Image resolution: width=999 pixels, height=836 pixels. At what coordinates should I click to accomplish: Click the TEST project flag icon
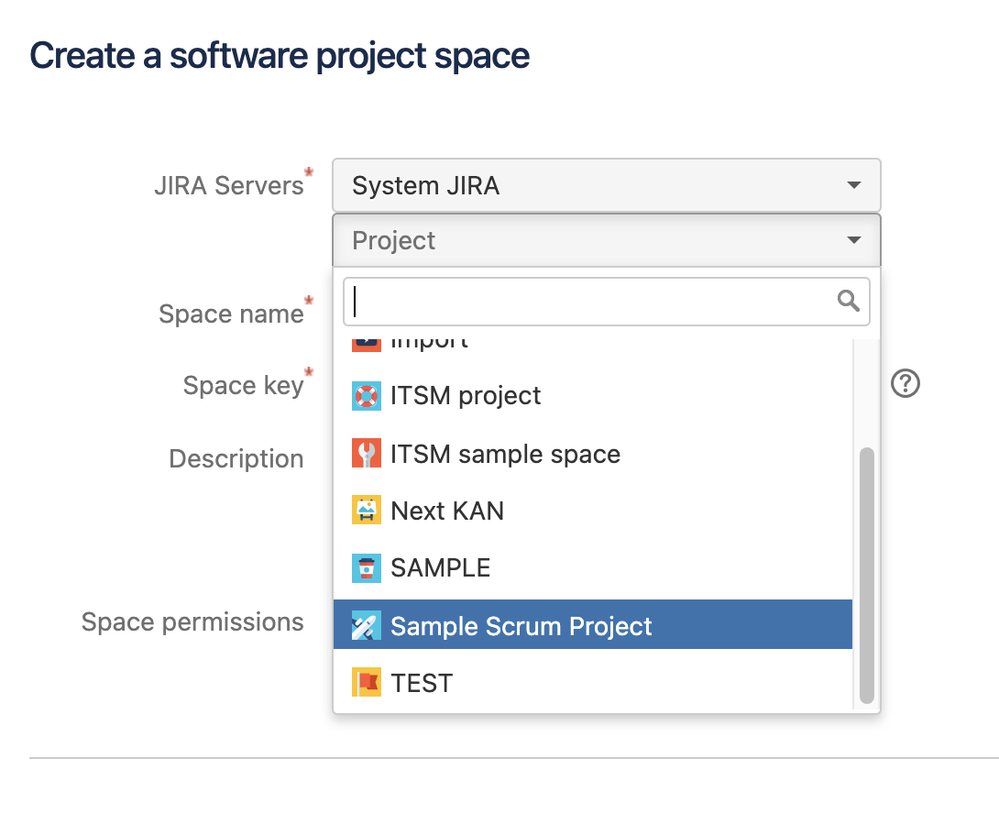coord(367,683)
